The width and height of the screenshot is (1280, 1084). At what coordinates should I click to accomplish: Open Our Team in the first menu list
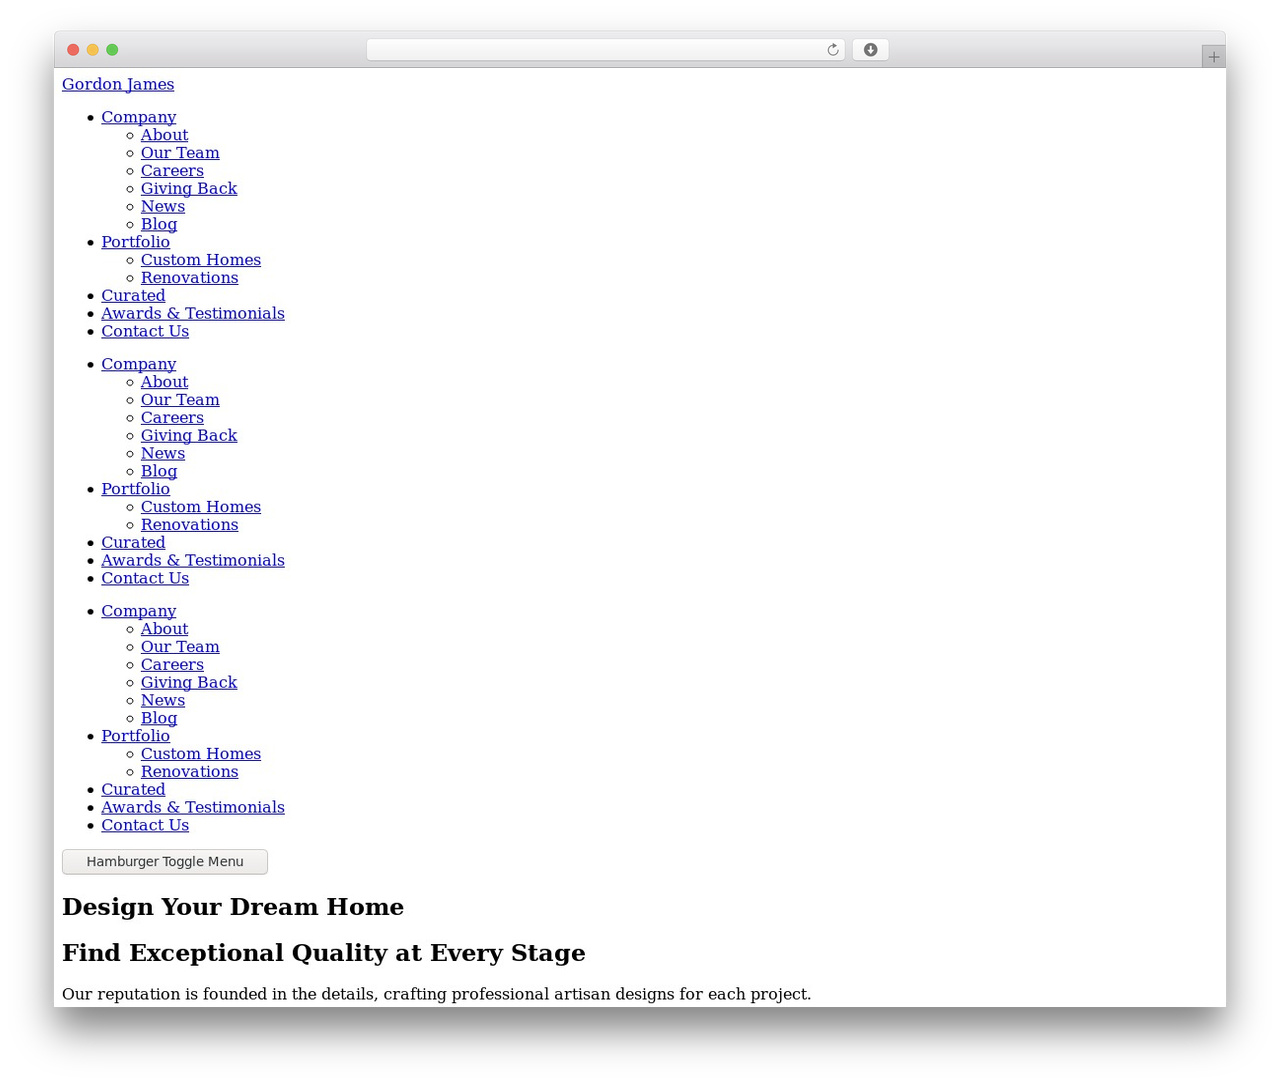pos(180,153)
